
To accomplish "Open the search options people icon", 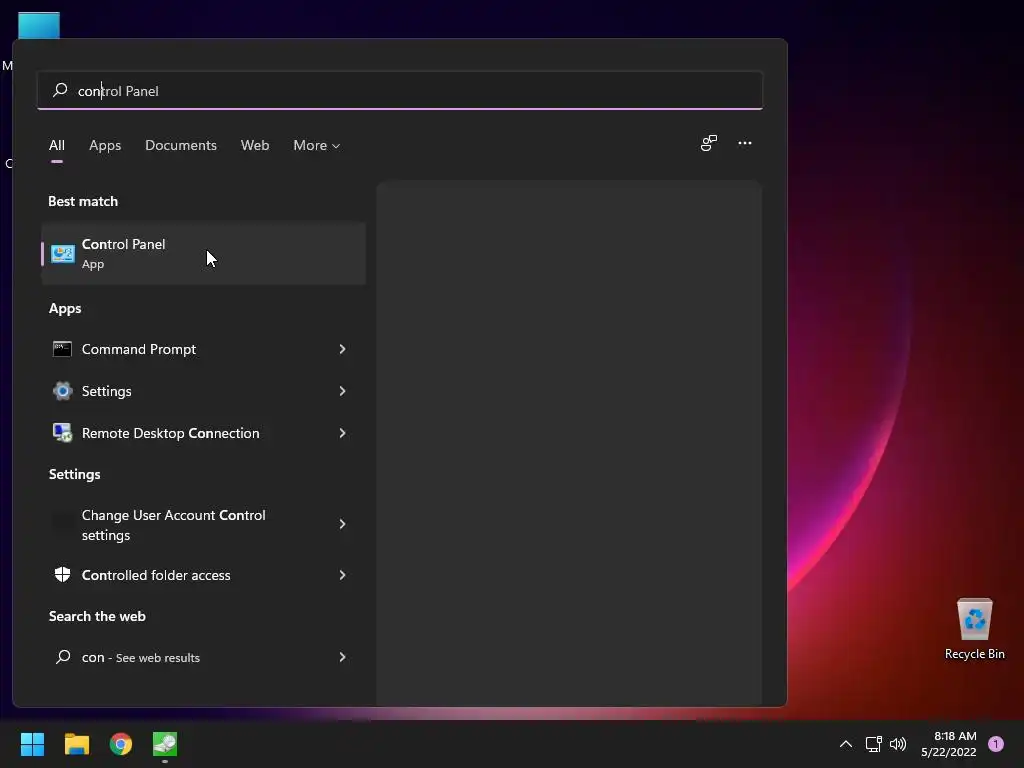I will [x=709, y=143].
